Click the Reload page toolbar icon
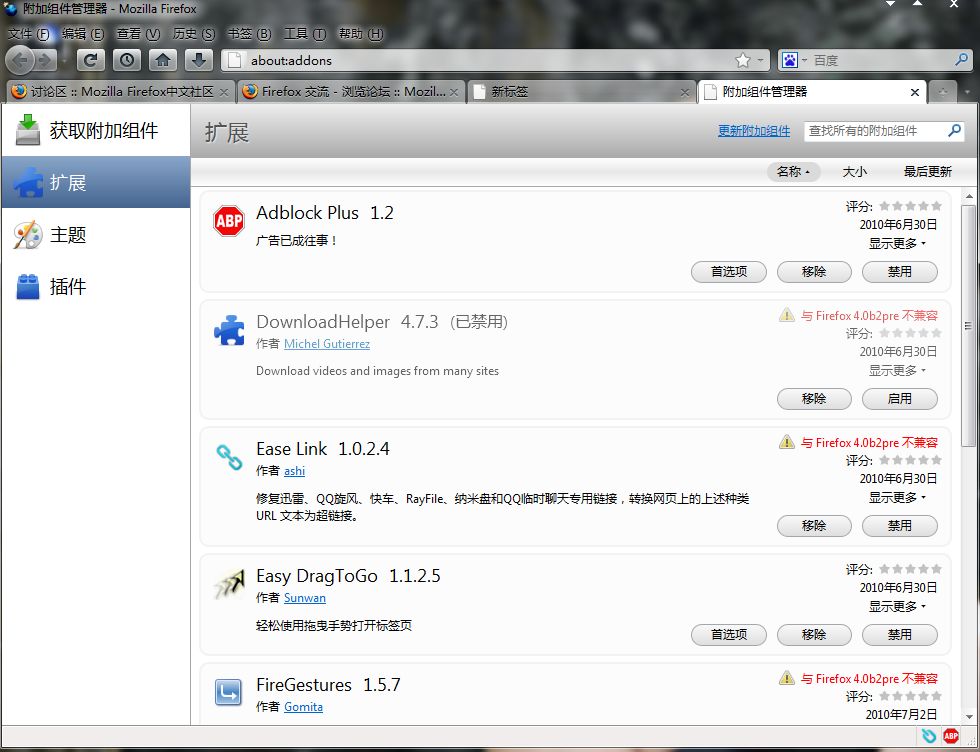Screen dimensions: 980x752 (91, 60)
